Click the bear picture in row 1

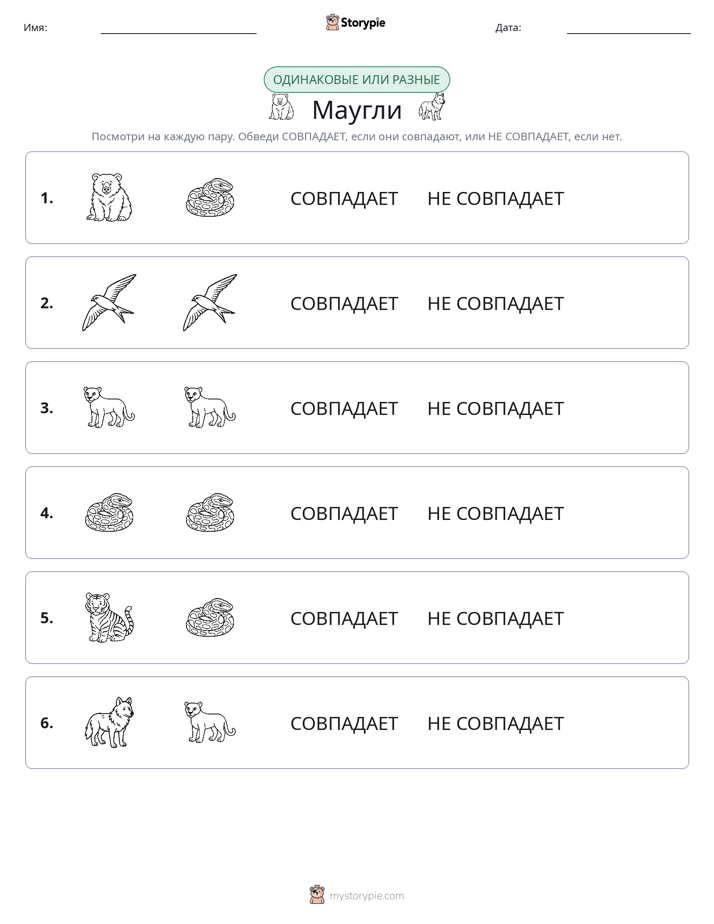pos(109,197)
